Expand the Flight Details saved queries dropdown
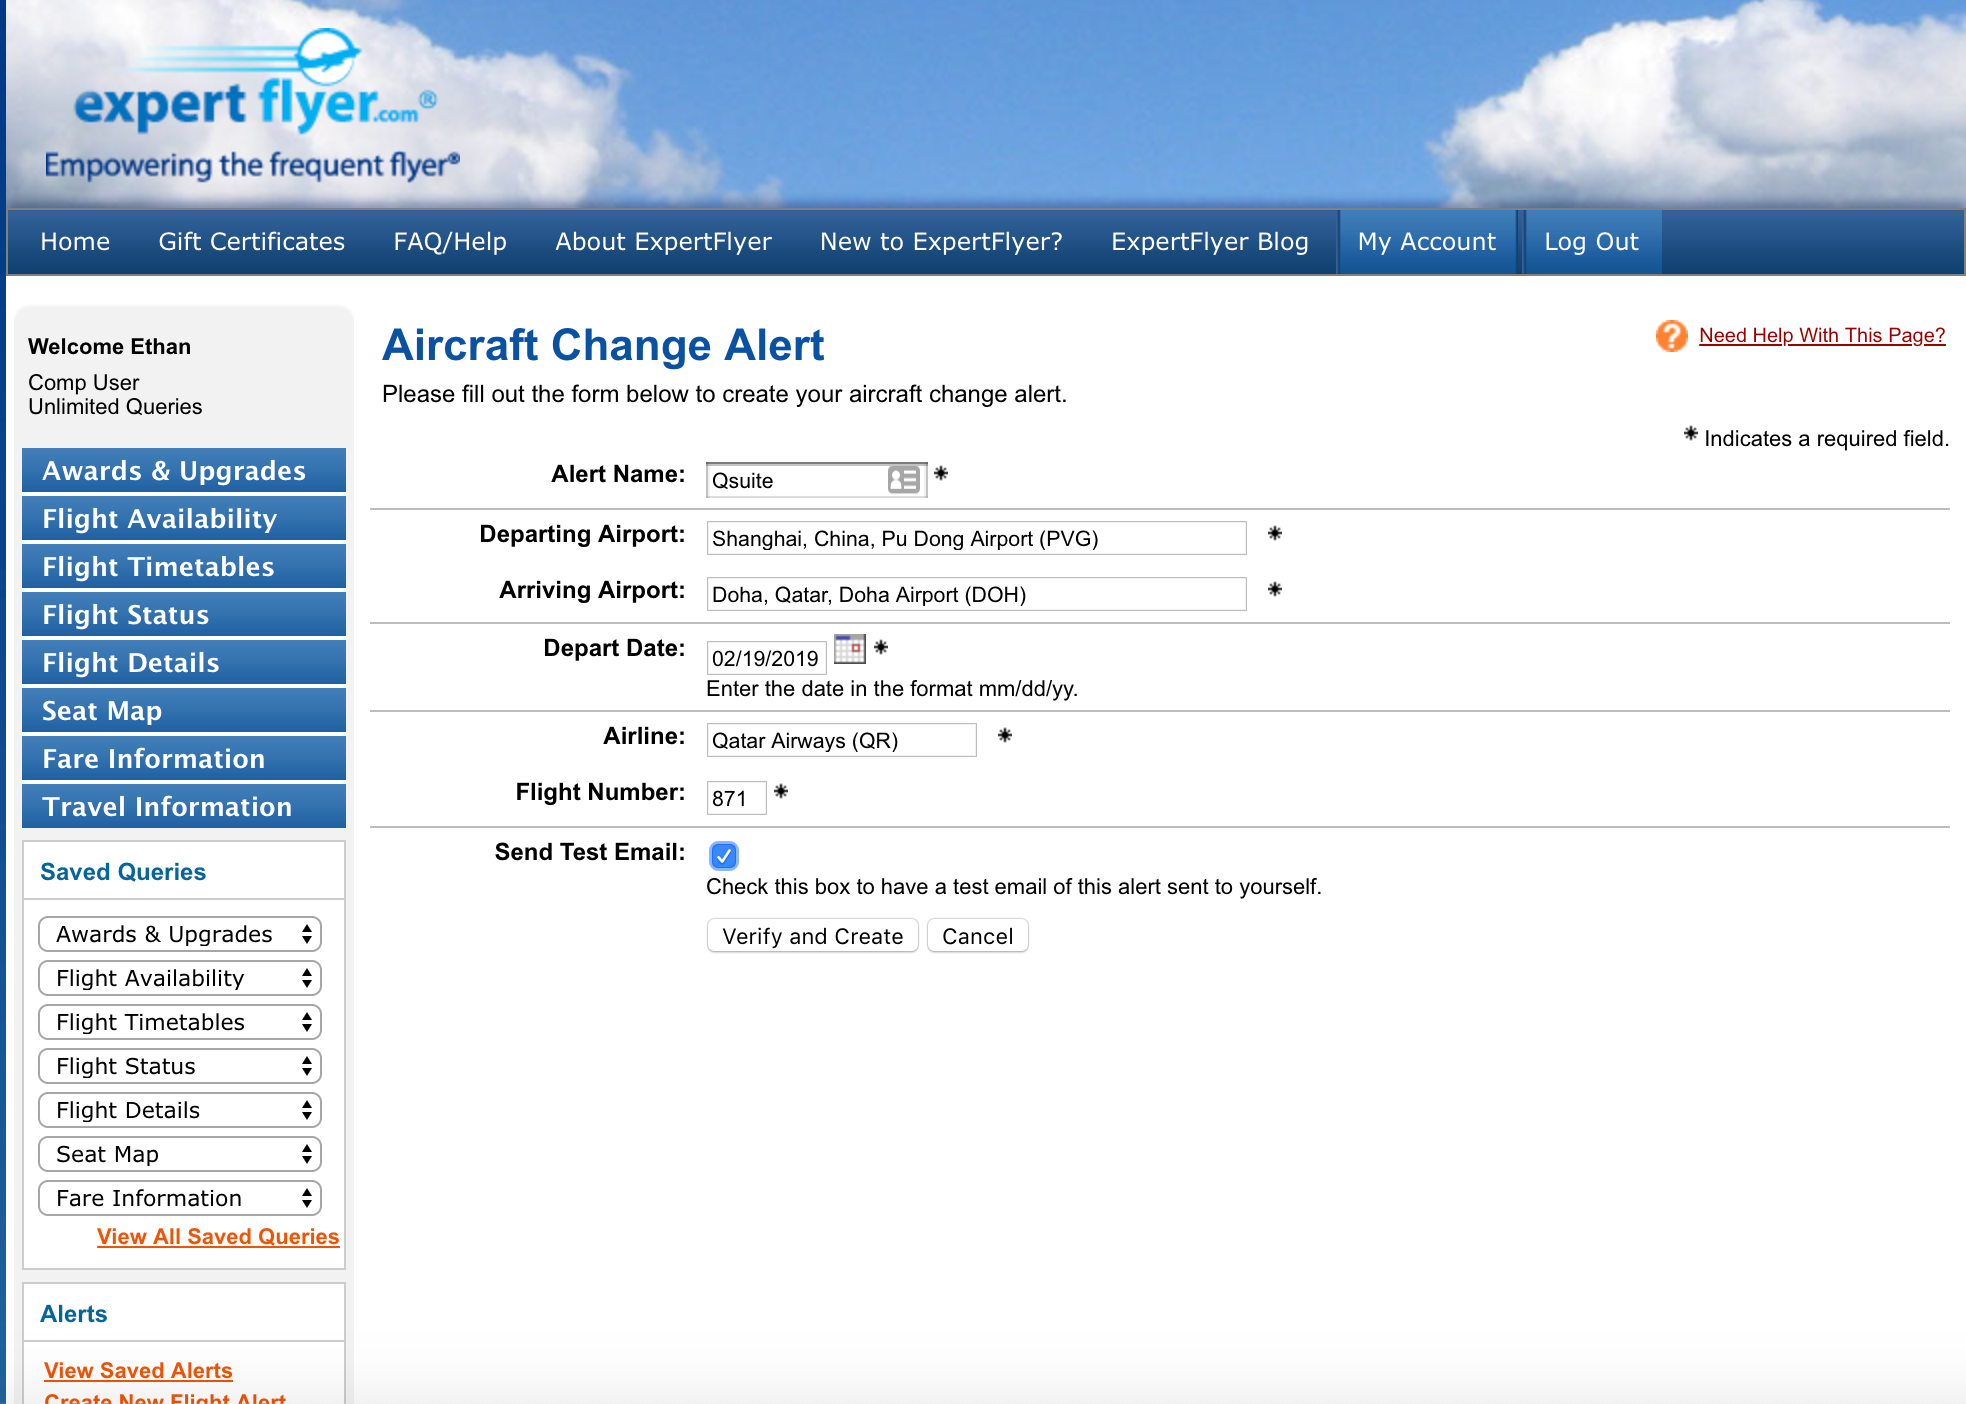Viewport: 1966px width, 1404px height. tap(180, 1110)
